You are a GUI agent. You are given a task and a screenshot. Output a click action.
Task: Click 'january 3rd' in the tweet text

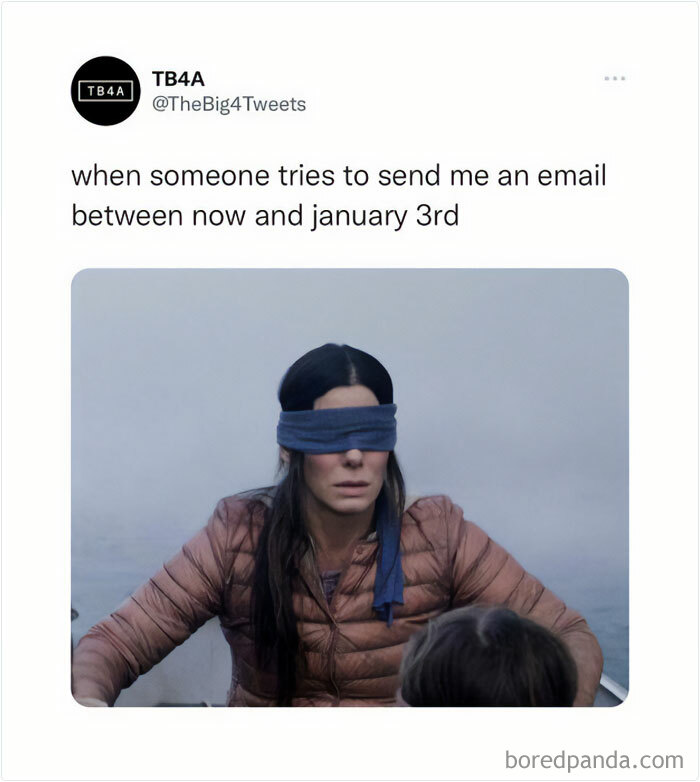coord(385,216)
